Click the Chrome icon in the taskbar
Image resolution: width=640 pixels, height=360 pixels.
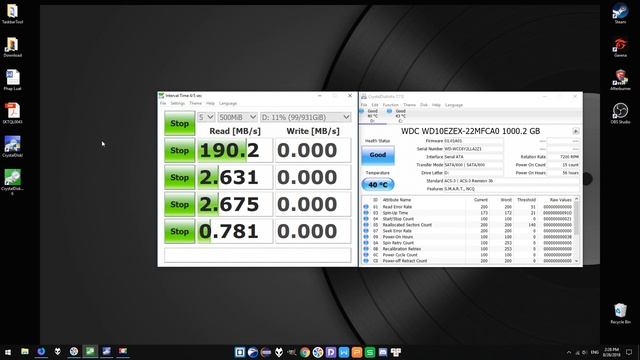(304, 352)
